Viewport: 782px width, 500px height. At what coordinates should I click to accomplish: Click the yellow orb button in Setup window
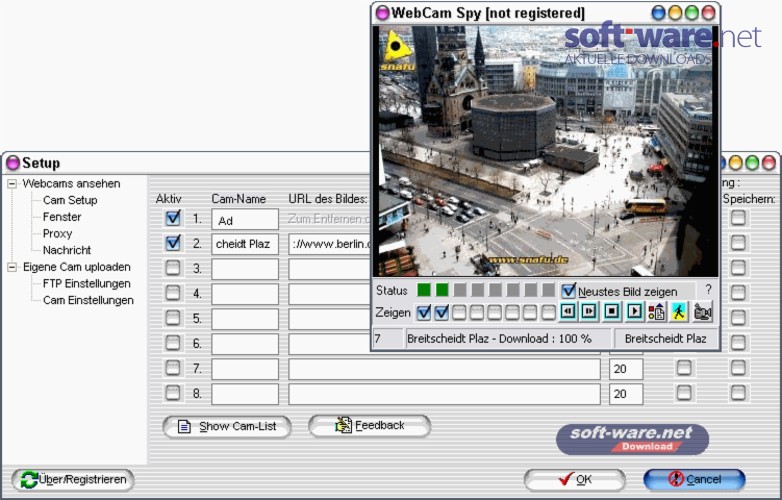736,163
